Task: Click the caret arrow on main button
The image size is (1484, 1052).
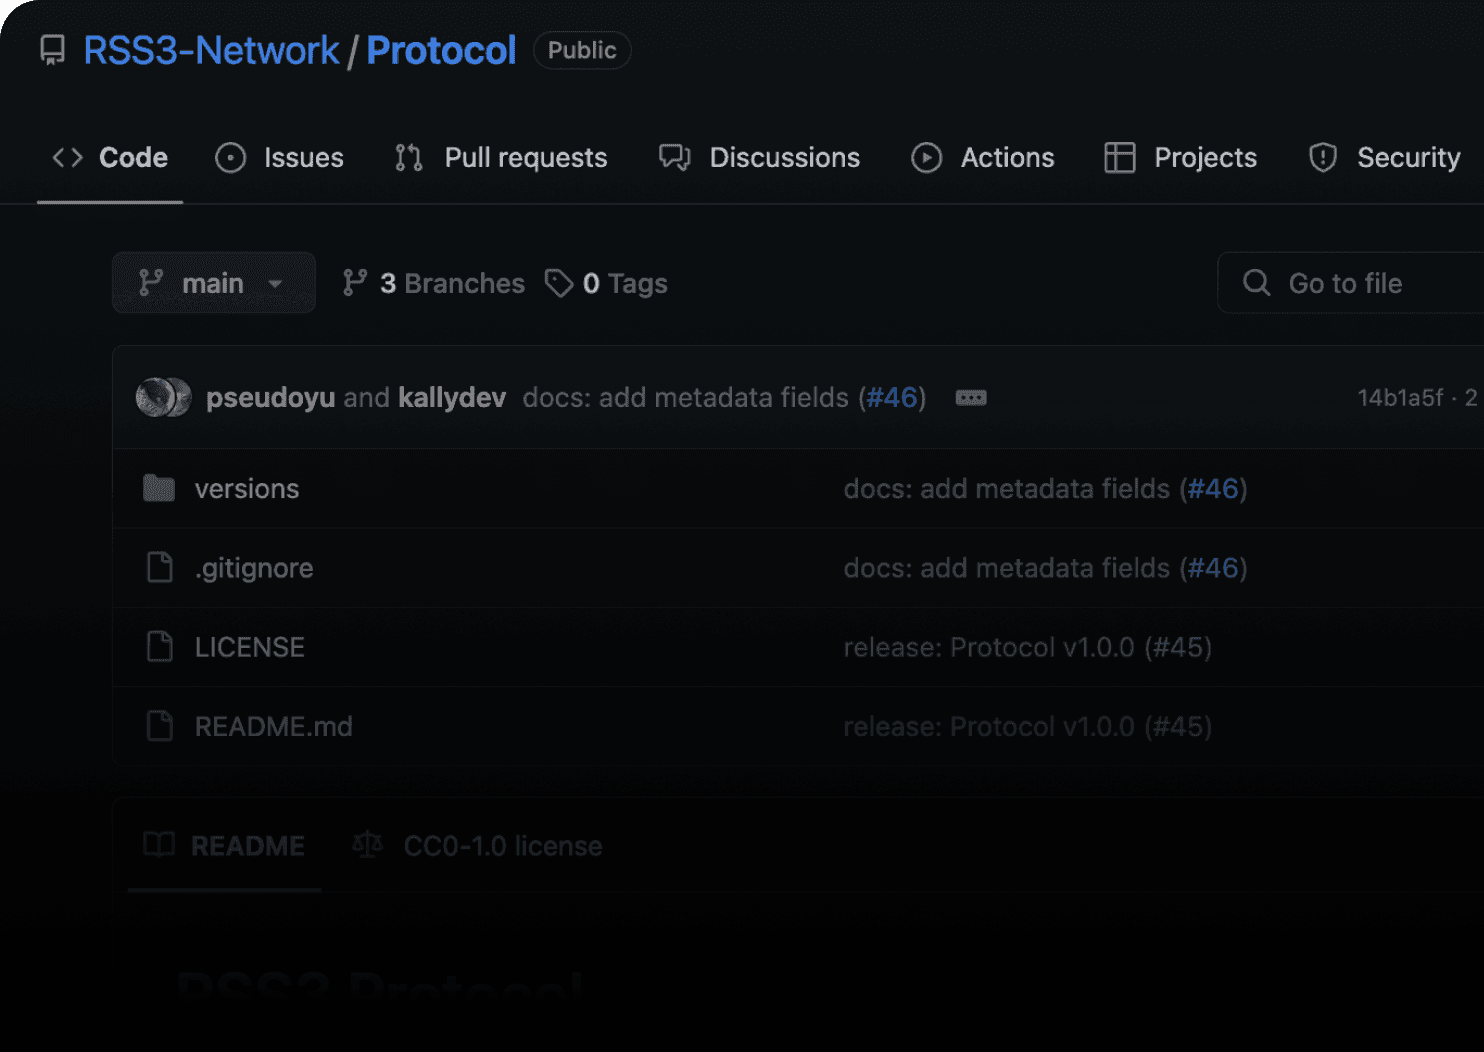Action: click(275, 284)
